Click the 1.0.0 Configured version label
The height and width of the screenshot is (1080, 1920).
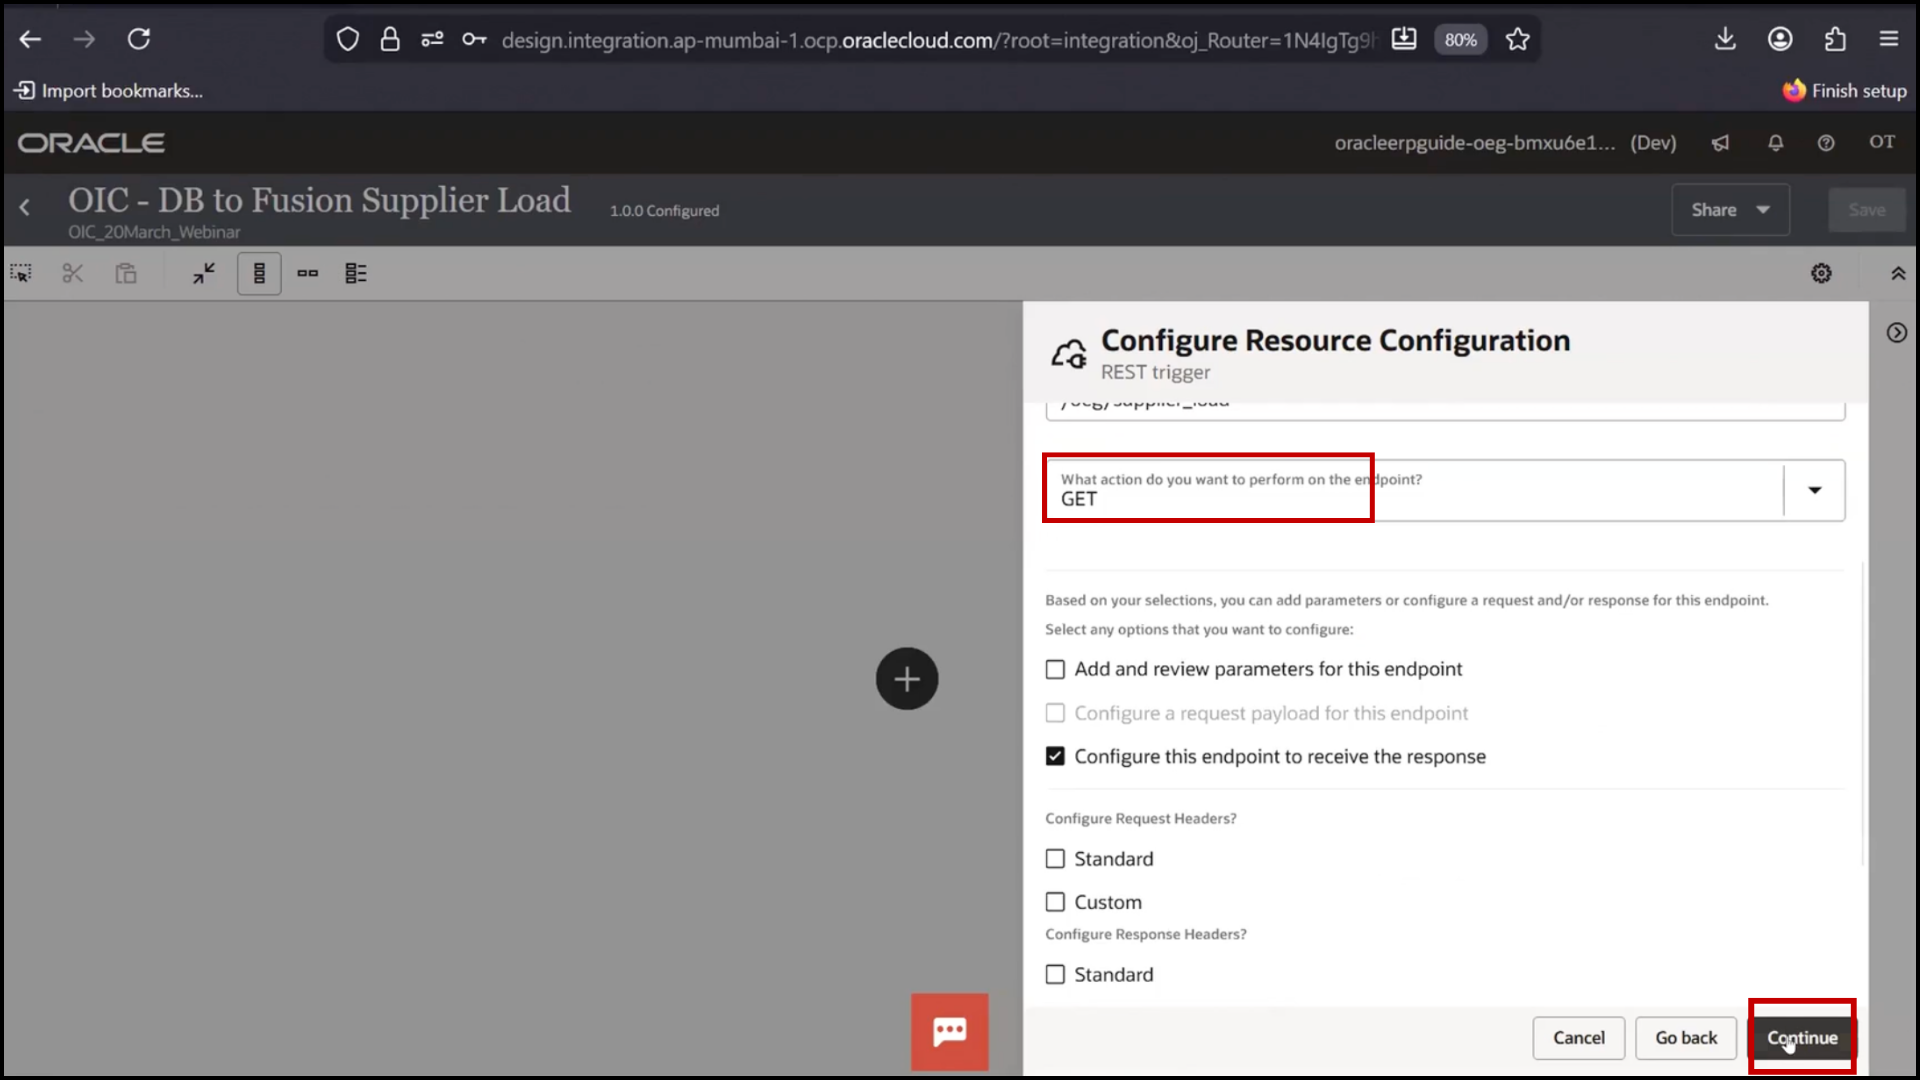click(664, 211)
